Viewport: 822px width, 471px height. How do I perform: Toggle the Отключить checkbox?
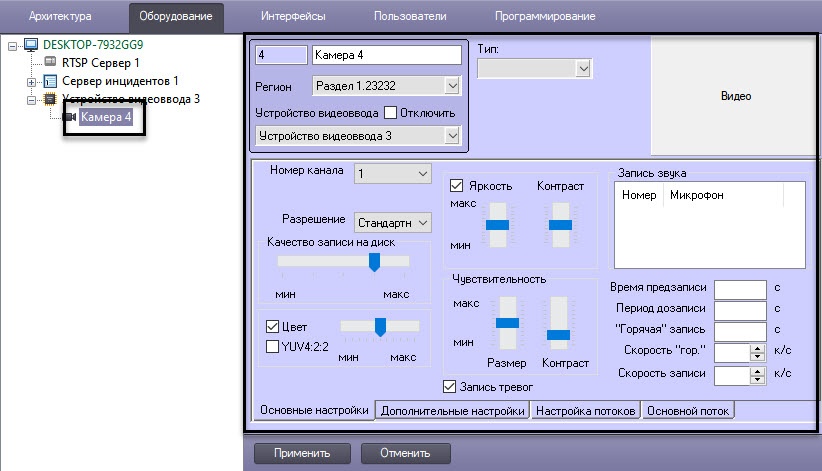391,112
